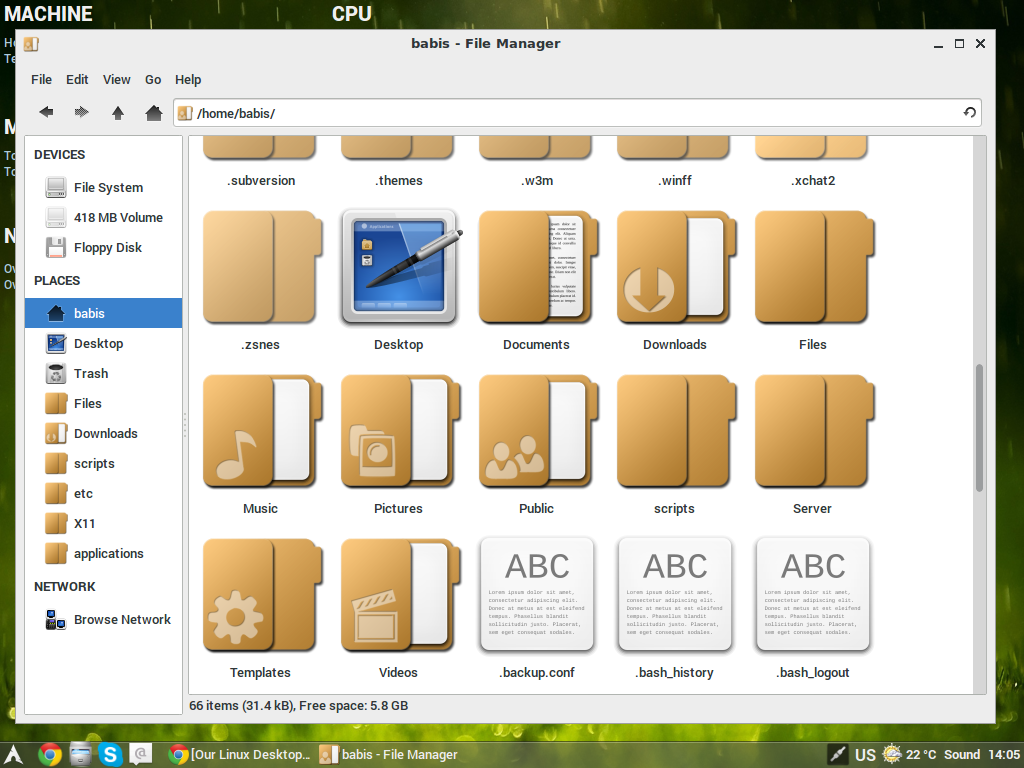Viewport: 1024px width, 768px height.
Task: Open the window menu icon in title bar
Action: tap(31, 44)
